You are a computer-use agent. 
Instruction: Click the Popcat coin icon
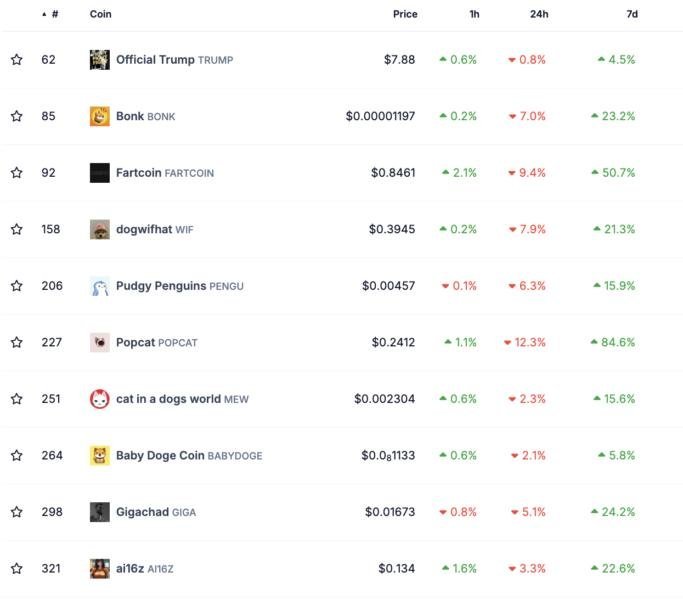(99, 342)
